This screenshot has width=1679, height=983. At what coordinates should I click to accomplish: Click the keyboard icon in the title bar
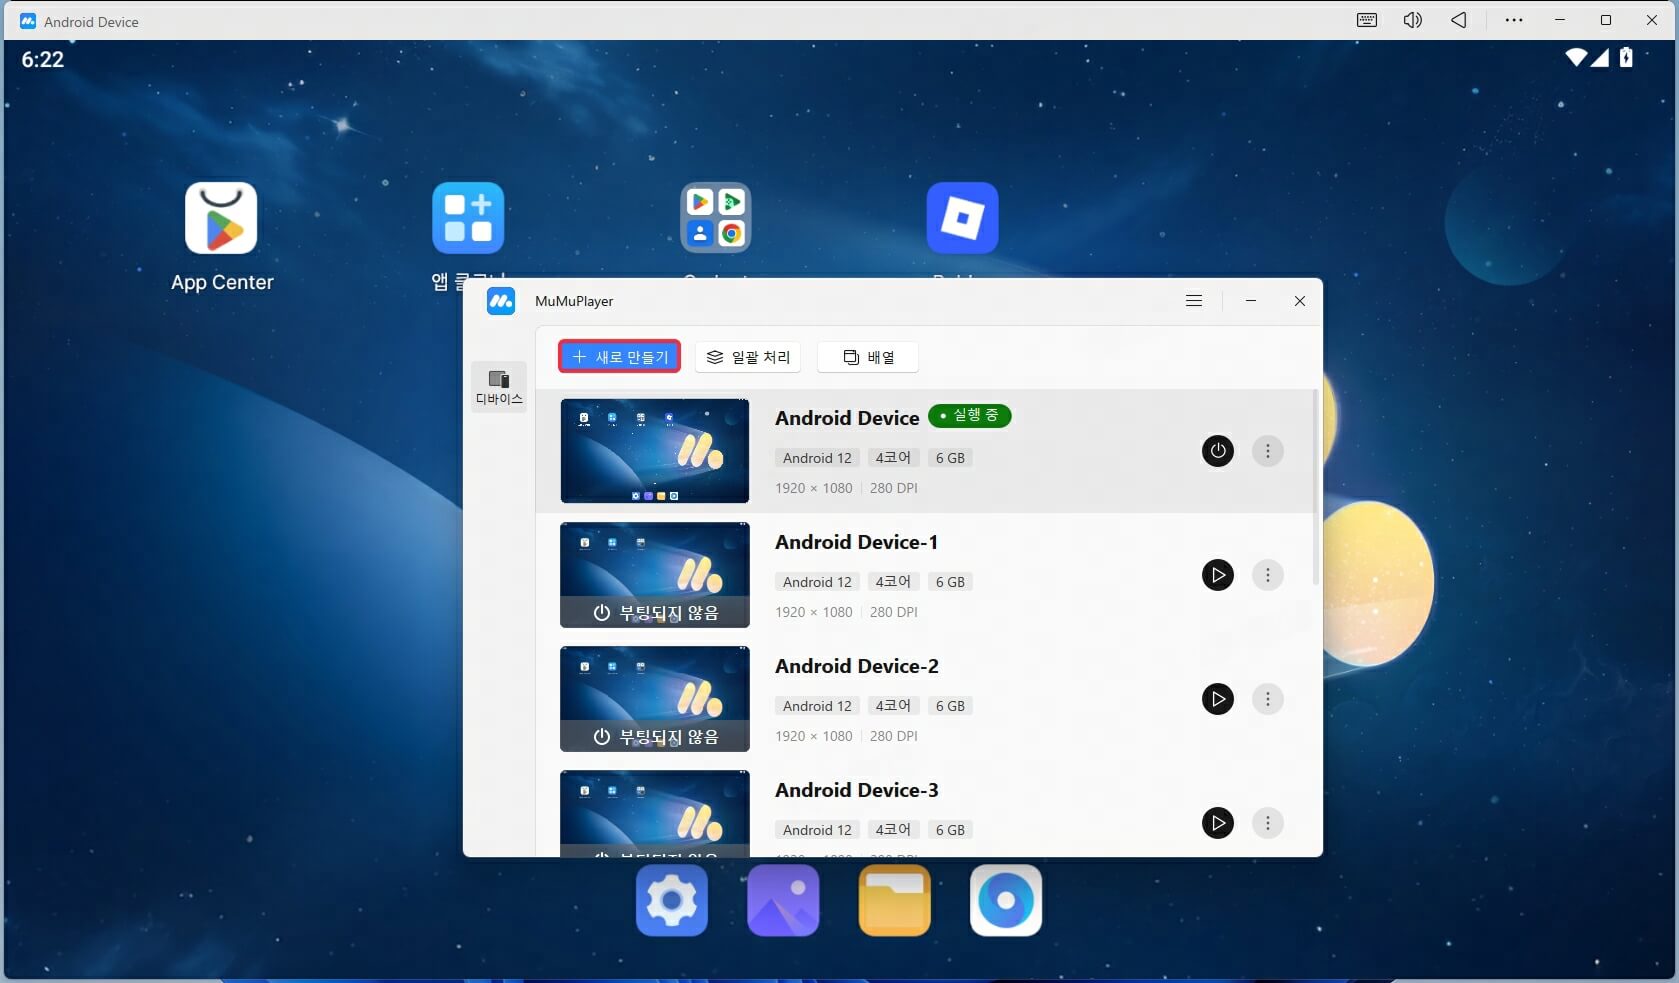click(x=1367, y=20)
